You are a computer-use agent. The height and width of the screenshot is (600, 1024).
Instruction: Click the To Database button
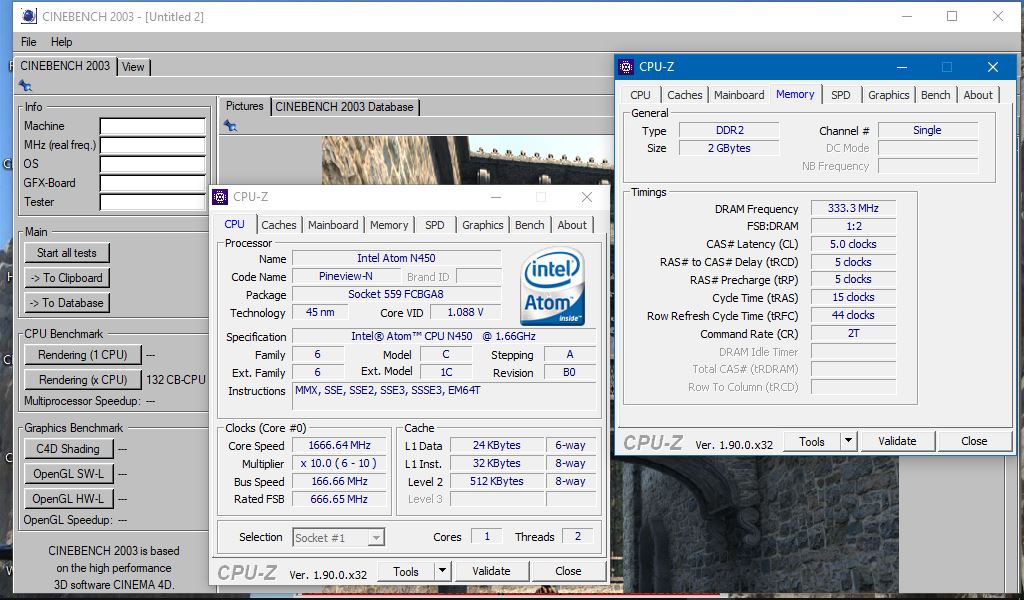pyautogui.click(x=67, y=302)
